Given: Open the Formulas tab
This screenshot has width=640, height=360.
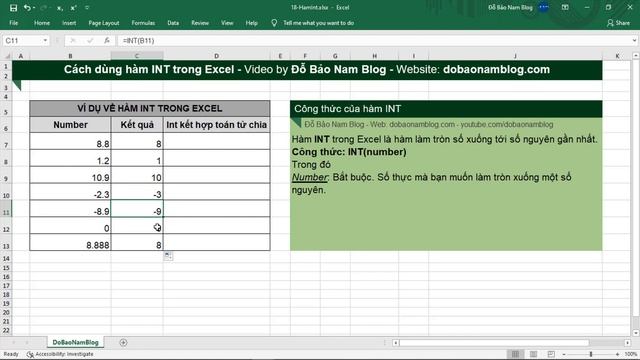Looking at the screenshot, I should [x=143, y=23].
